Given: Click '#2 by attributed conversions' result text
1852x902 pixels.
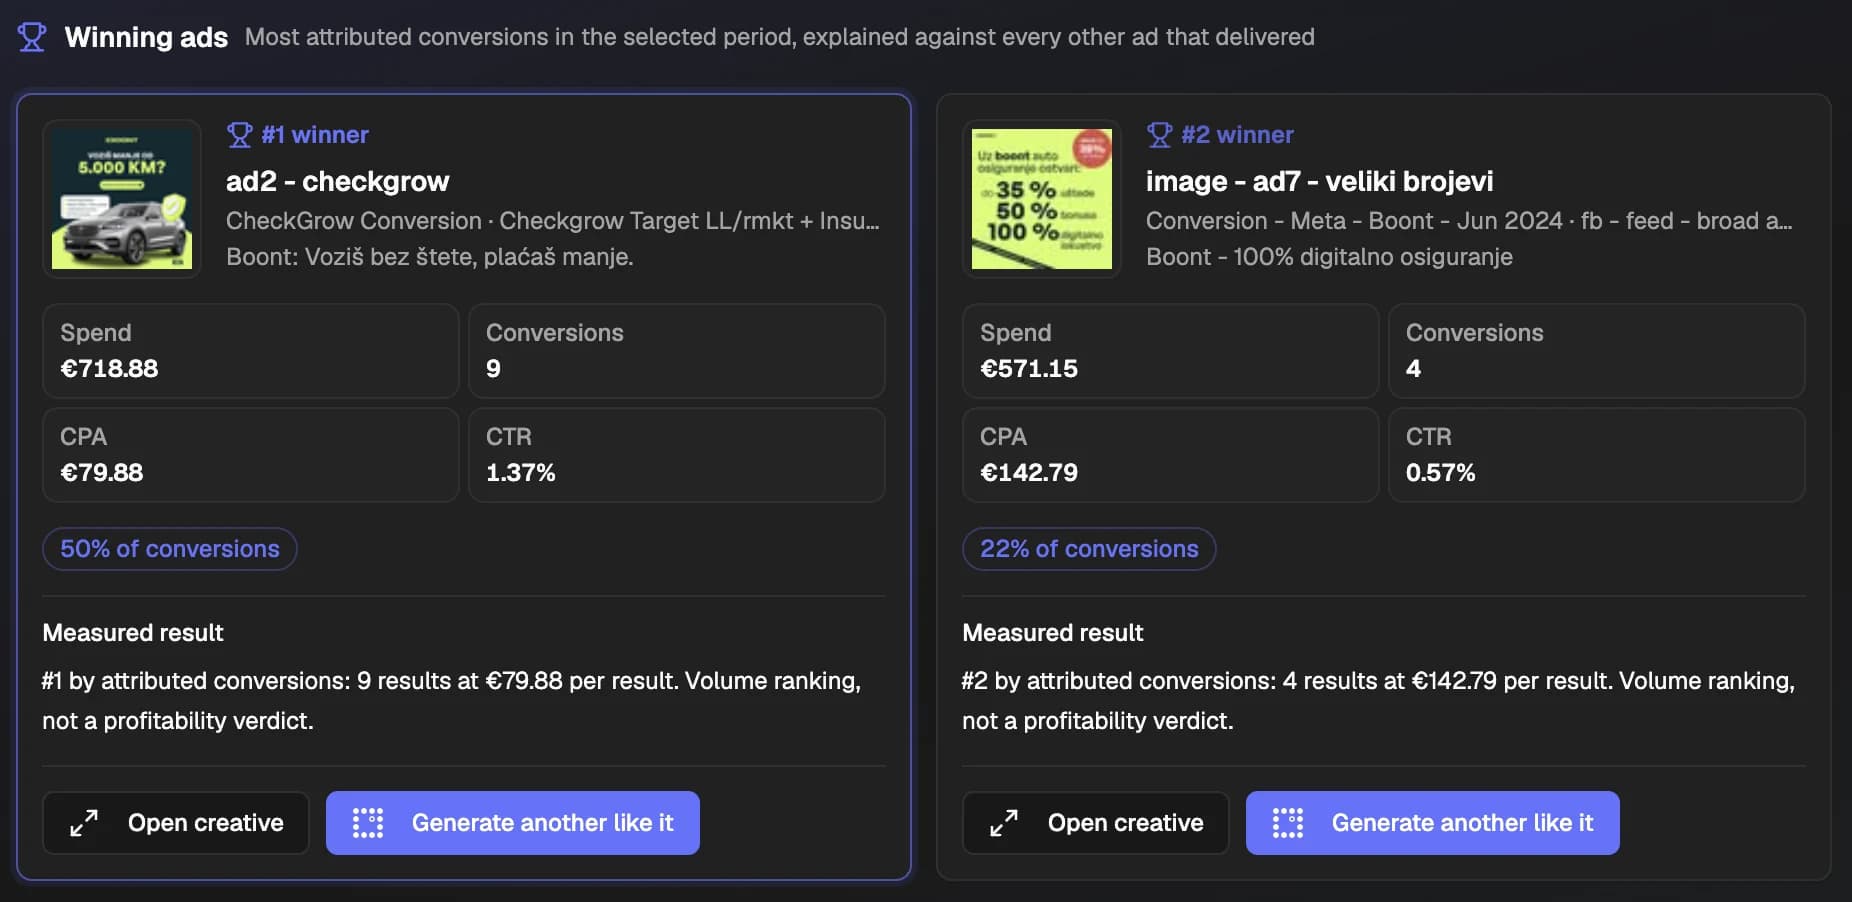Looking at the screenshot, I should 1378,701.
